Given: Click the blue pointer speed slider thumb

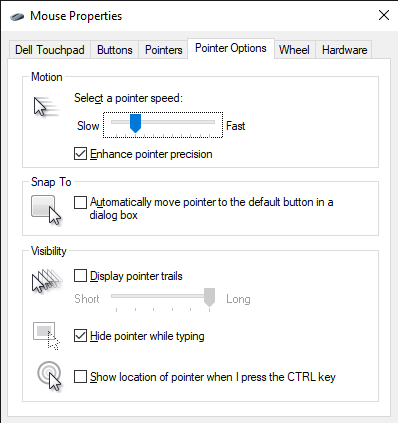Looking at the screenshot, I should click(135, 123).
